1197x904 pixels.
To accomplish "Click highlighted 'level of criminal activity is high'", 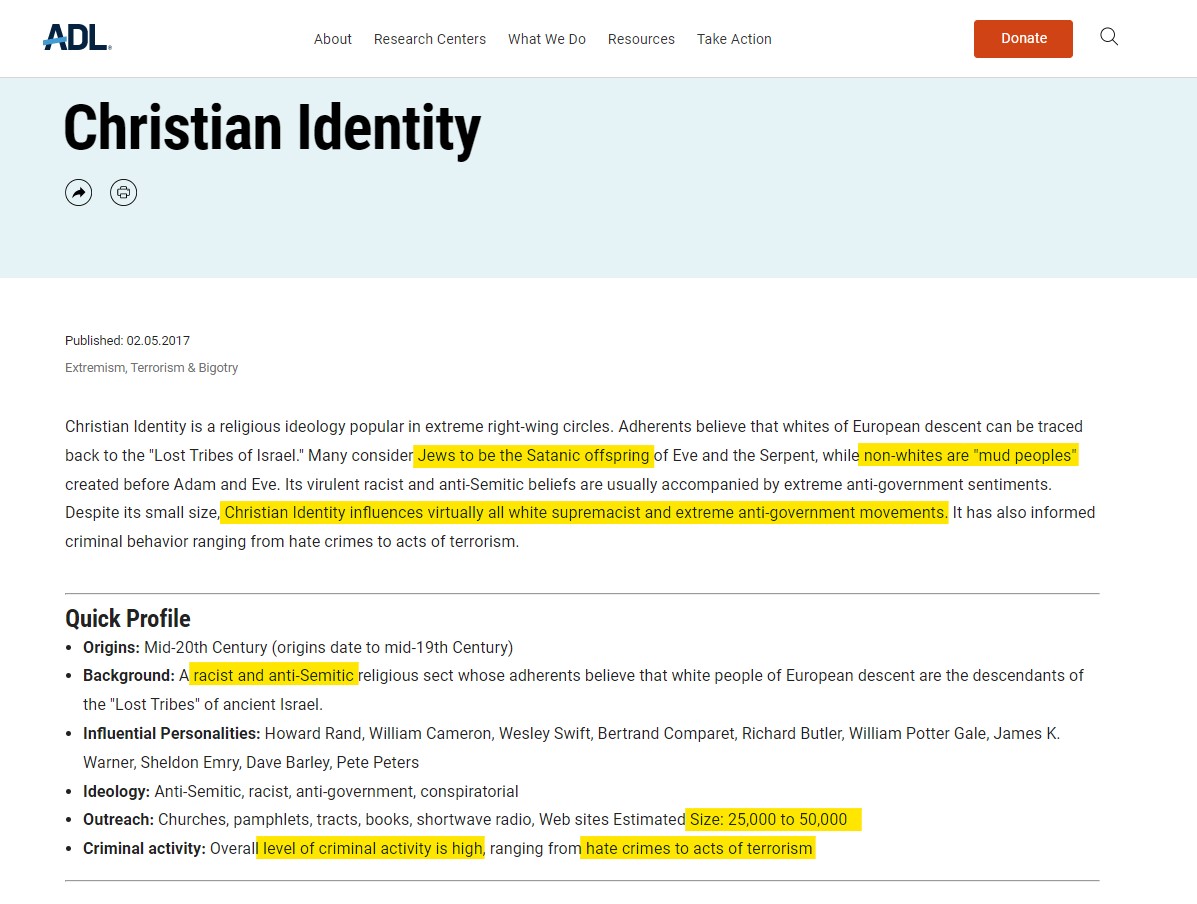I will 373,849.
